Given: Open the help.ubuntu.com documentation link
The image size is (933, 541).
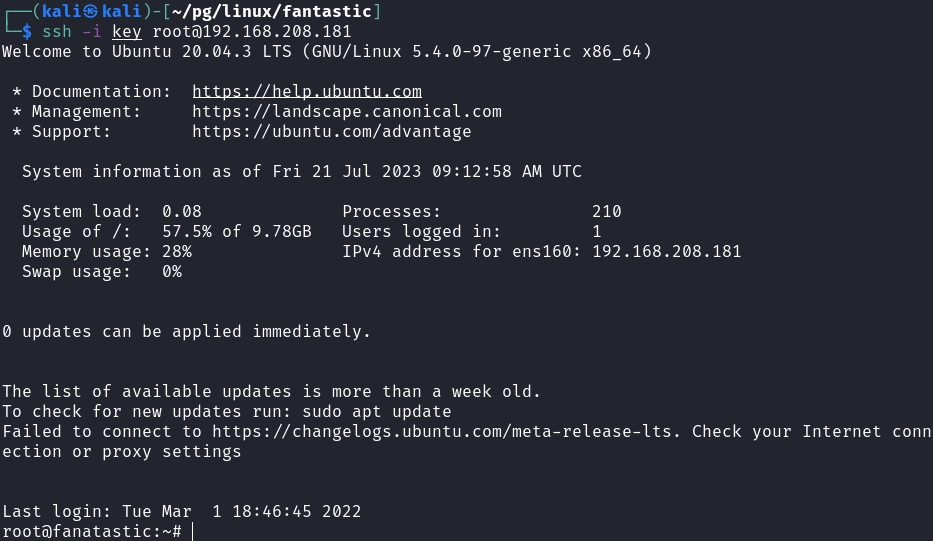Looking at the screenshot, I should pos(306,91).
